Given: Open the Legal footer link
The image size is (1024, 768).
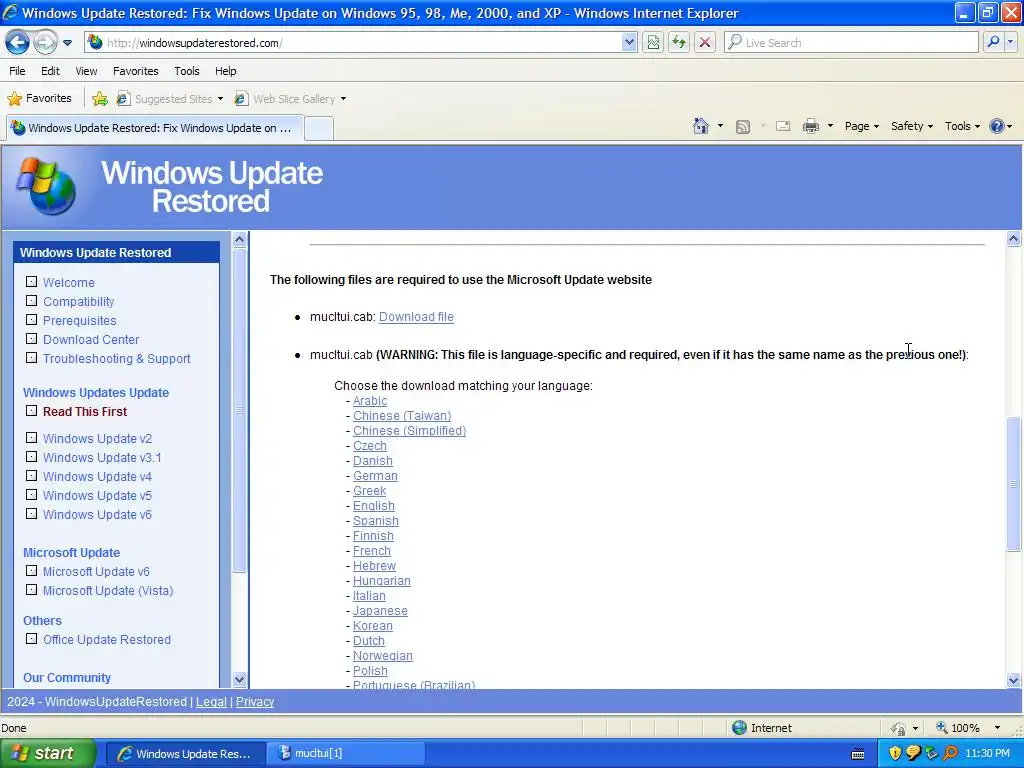Looking at the screenshot, I should 212,701.
